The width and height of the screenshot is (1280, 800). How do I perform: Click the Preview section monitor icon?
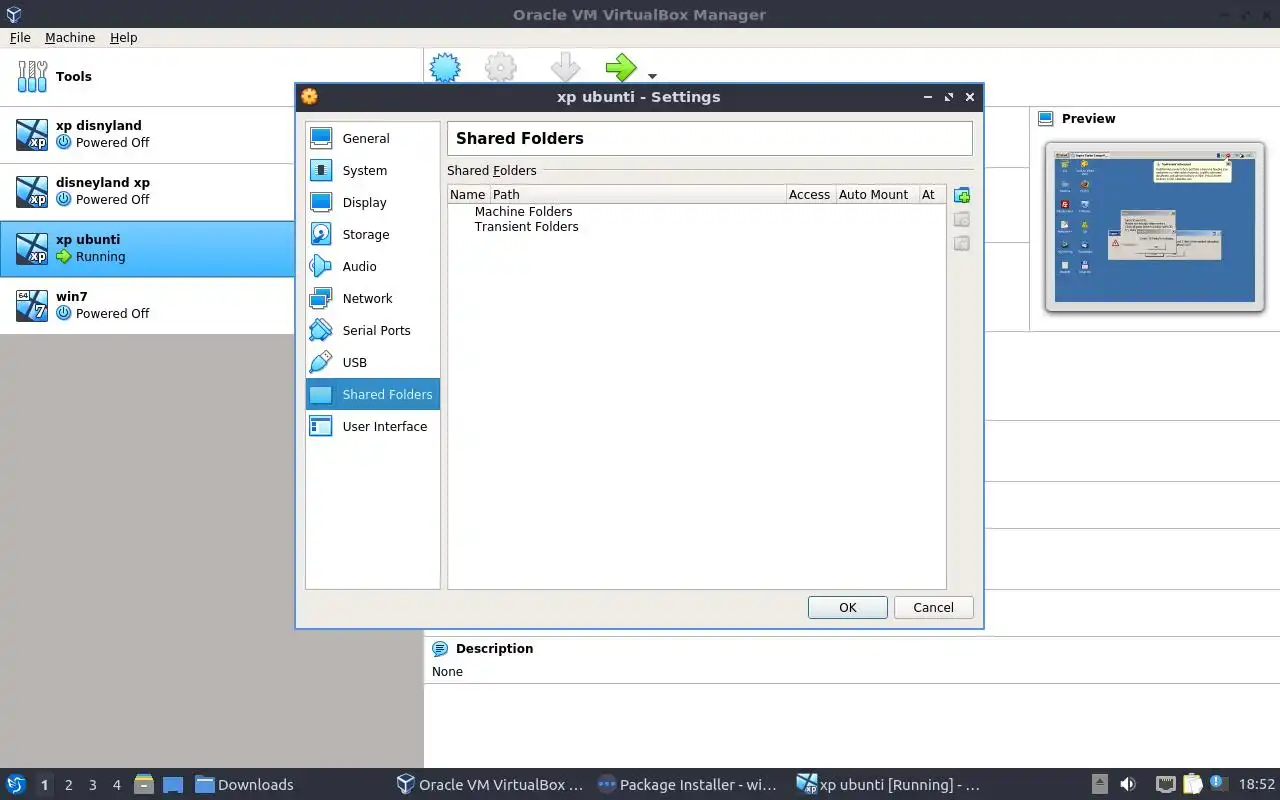(1045, 118)
